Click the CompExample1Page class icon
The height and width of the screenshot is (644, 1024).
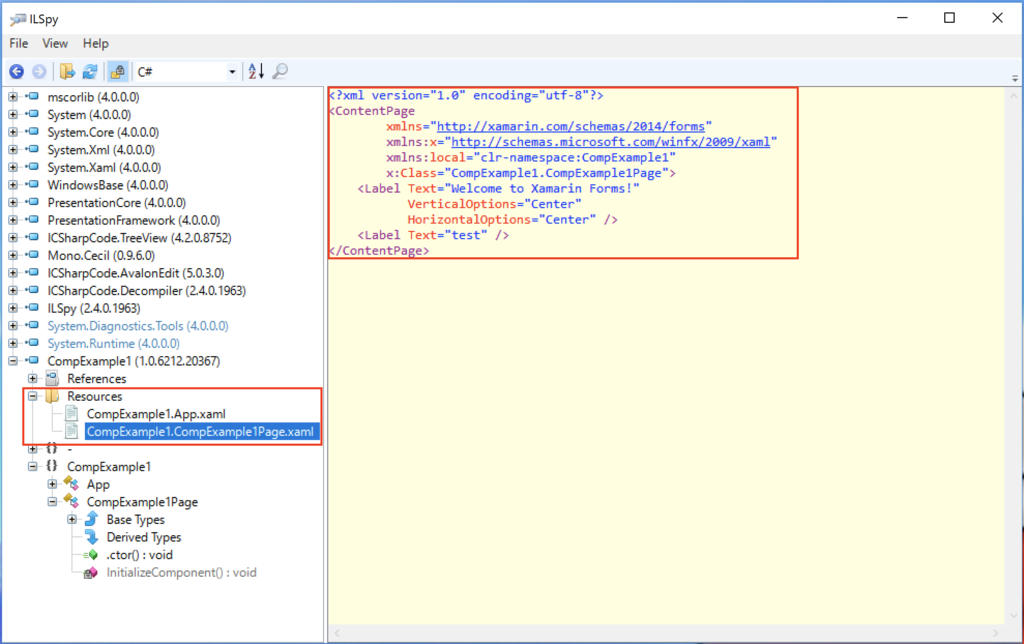tap(71, 502)
